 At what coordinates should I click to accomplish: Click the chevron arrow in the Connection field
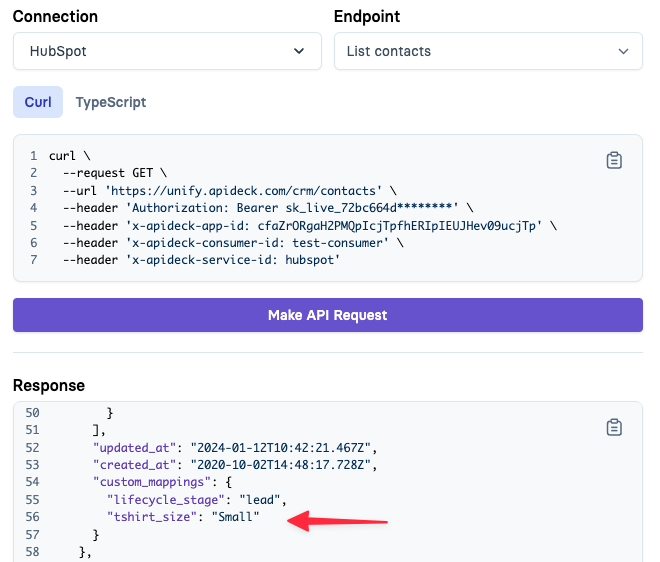(x=299, y=51)
